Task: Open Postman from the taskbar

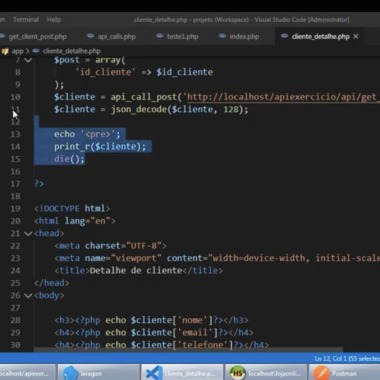Action: (344, 373)
